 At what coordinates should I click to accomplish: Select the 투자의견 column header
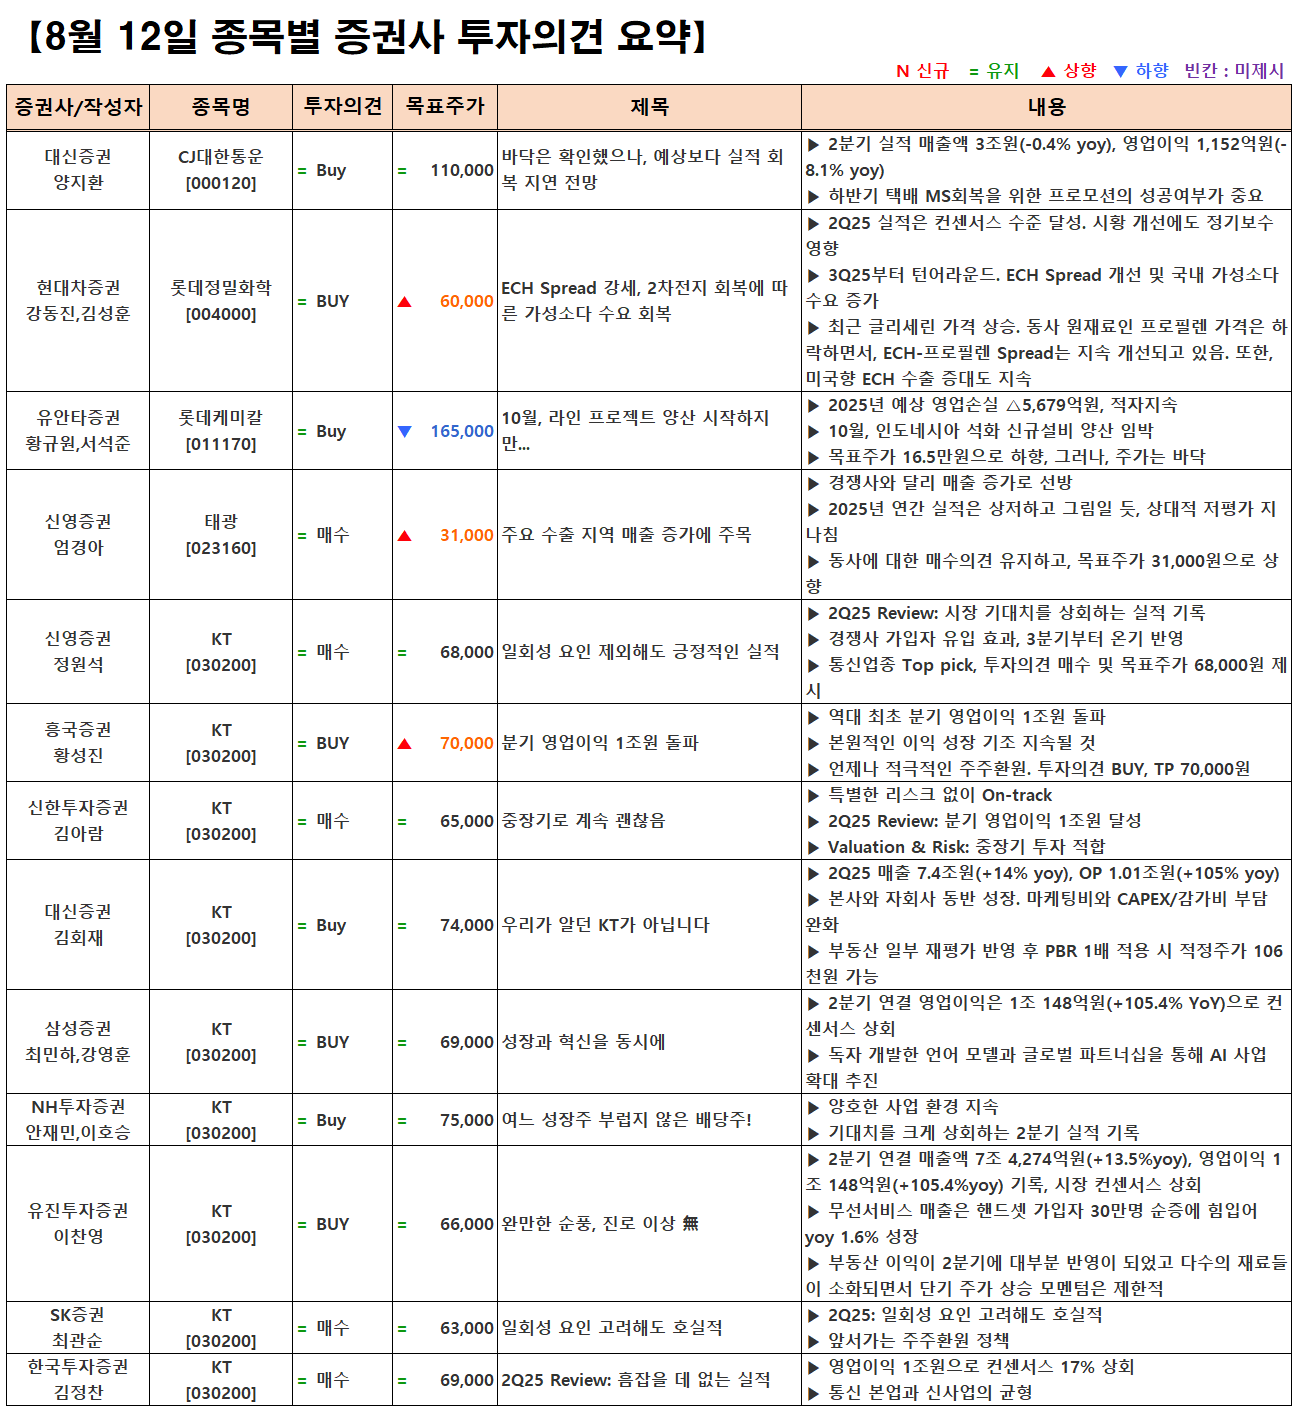tap(342, 107)
